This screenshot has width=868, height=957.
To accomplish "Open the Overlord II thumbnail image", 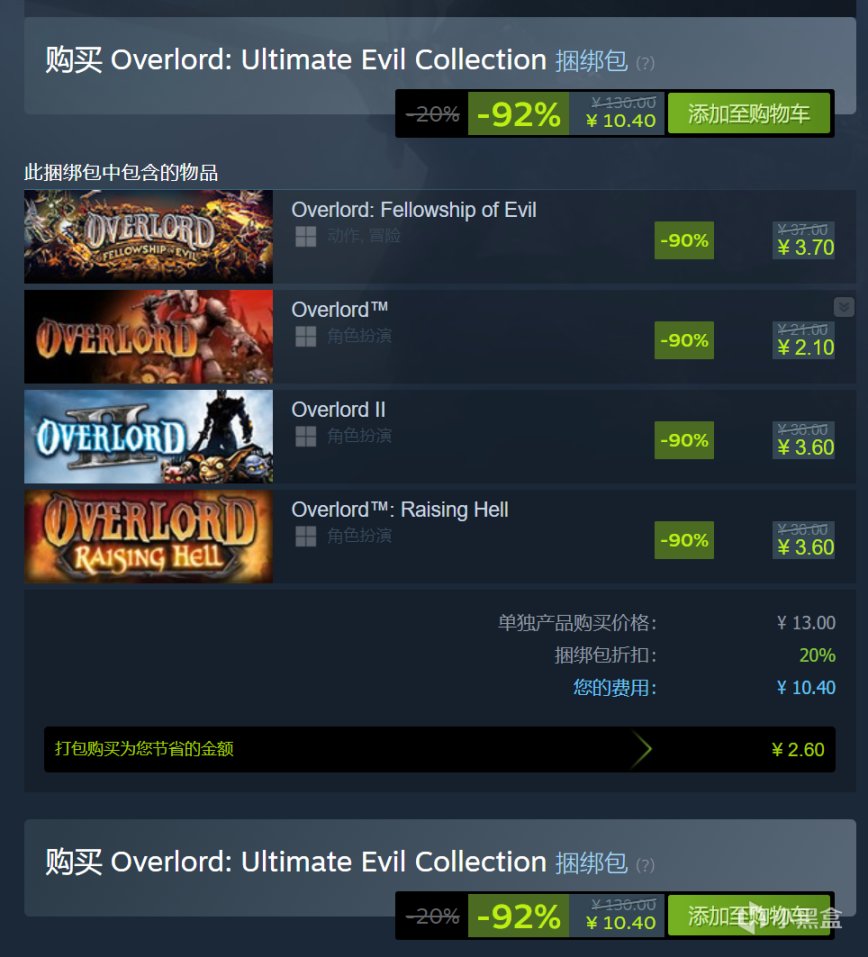I will [x=148, y=436].
